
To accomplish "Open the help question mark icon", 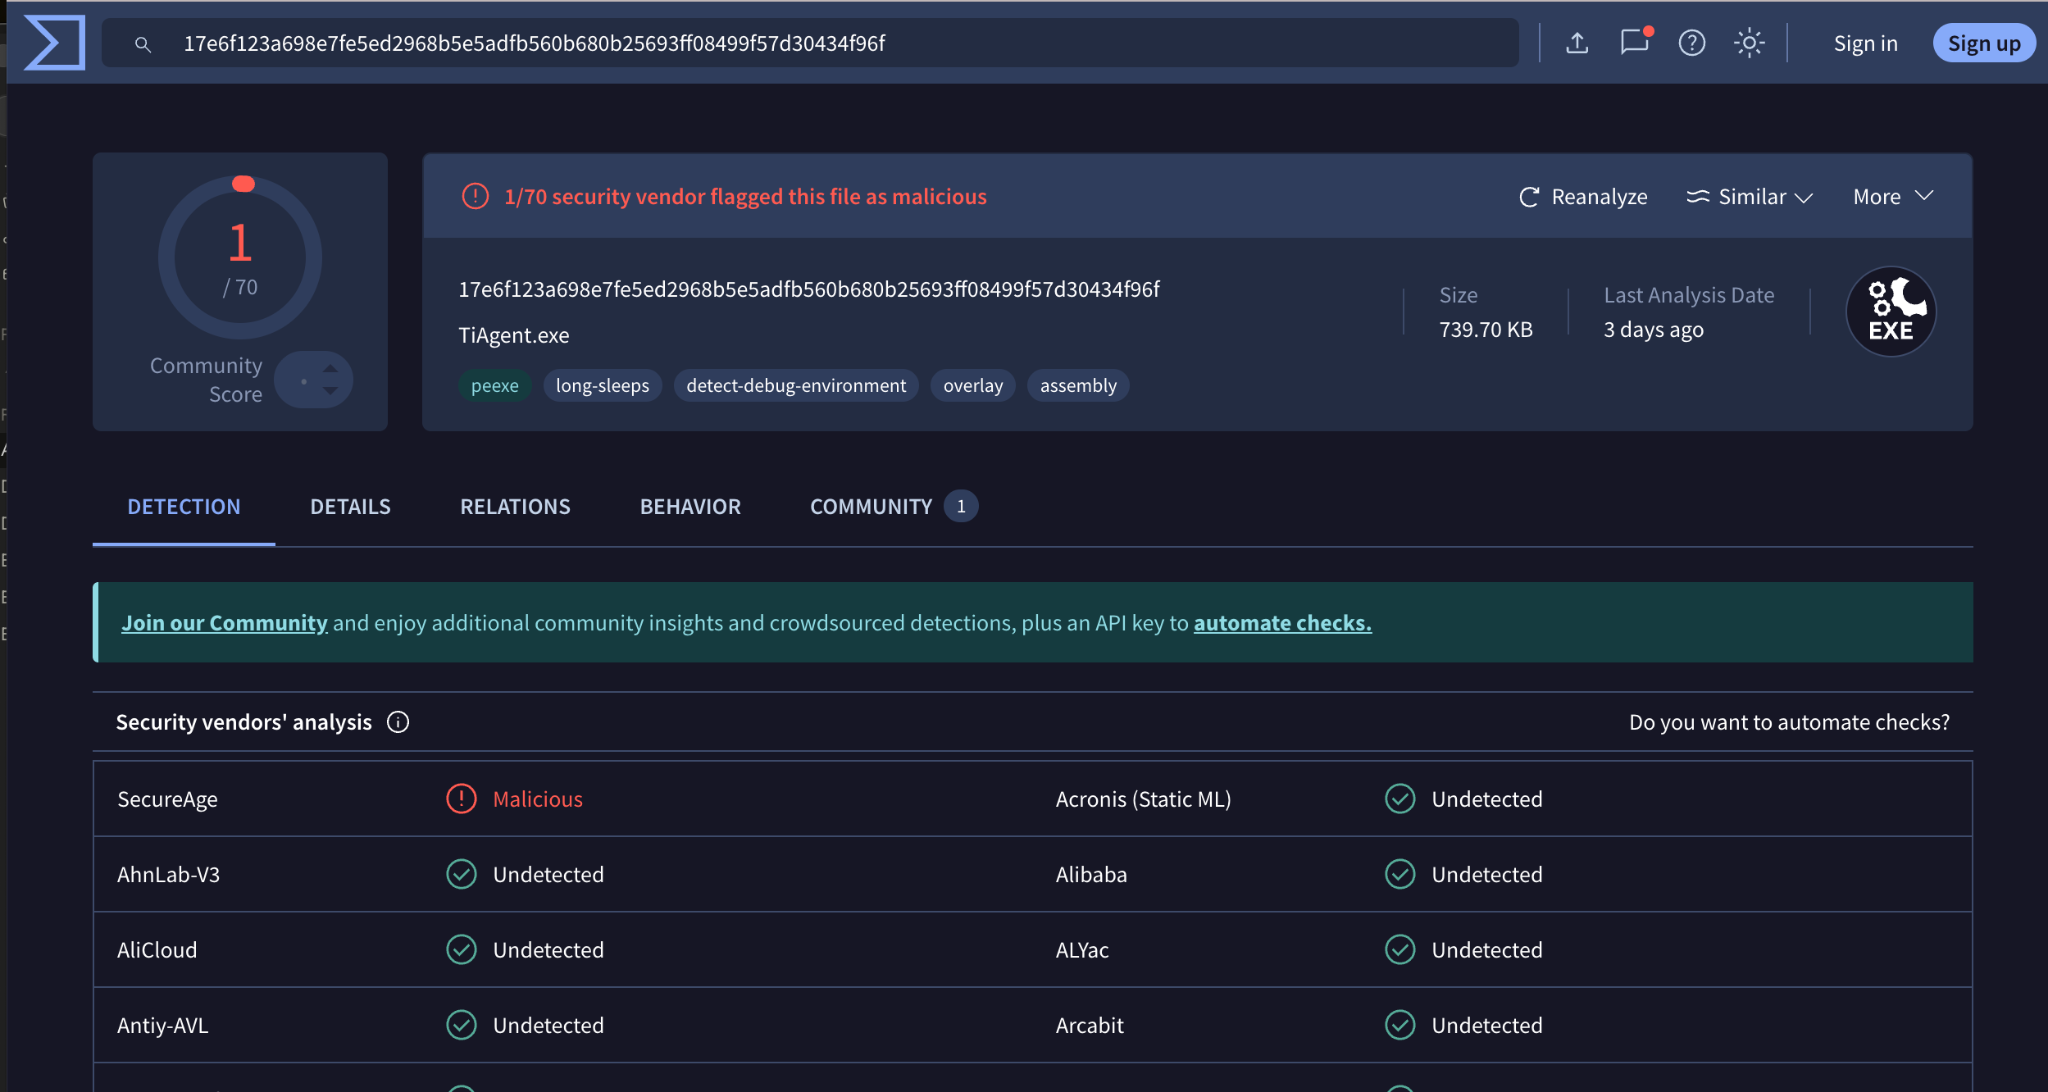I will pyautogui.click(x=1692, y=43).
